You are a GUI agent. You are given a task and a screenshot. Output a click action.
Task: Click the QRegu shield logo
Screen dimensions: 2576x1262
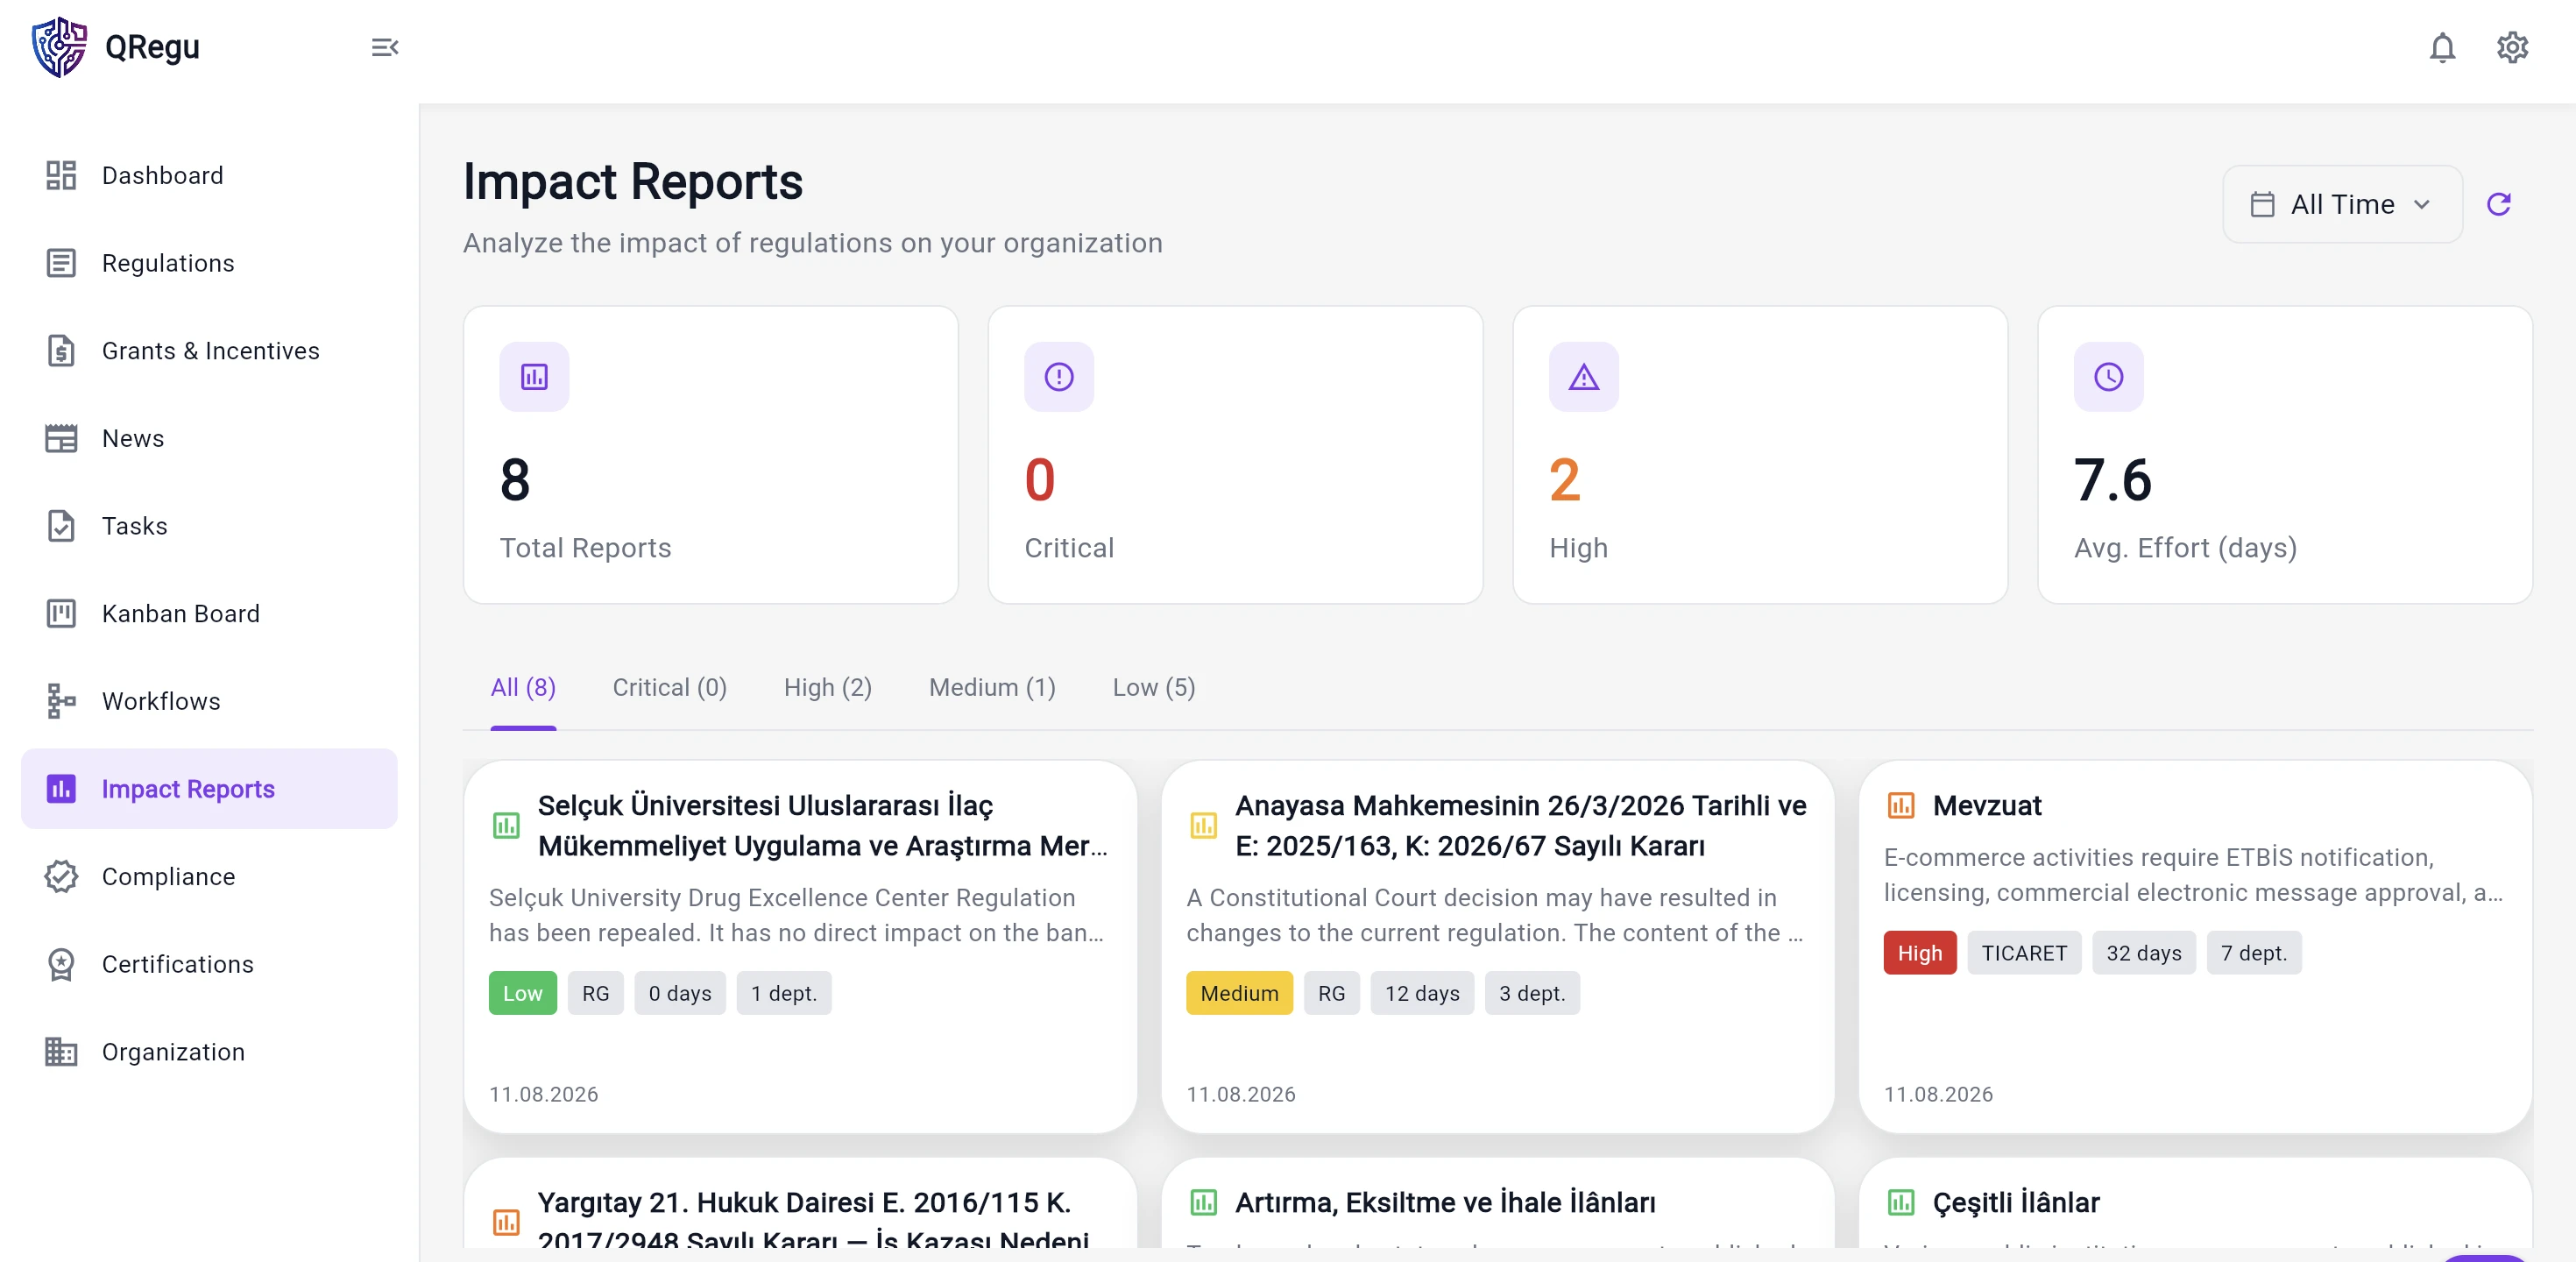59,47
